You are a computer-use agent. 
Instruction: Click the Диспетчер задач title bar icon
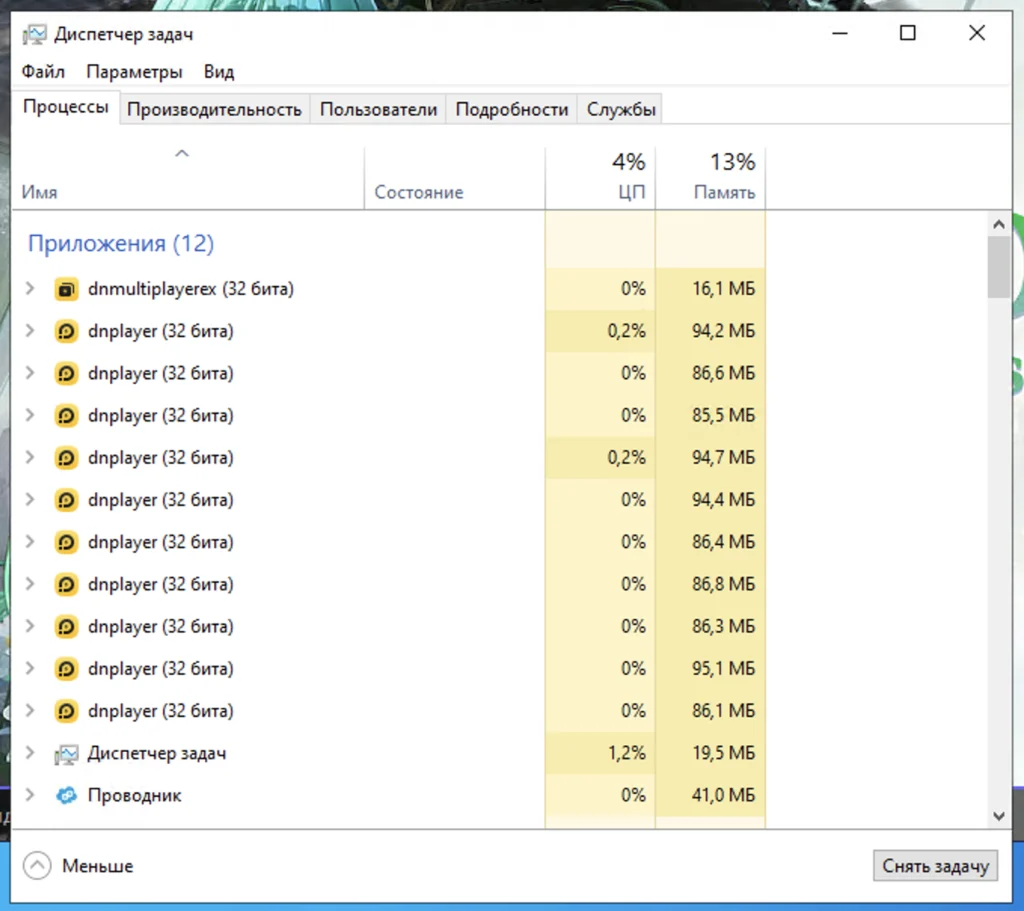[x=34, y=34]
